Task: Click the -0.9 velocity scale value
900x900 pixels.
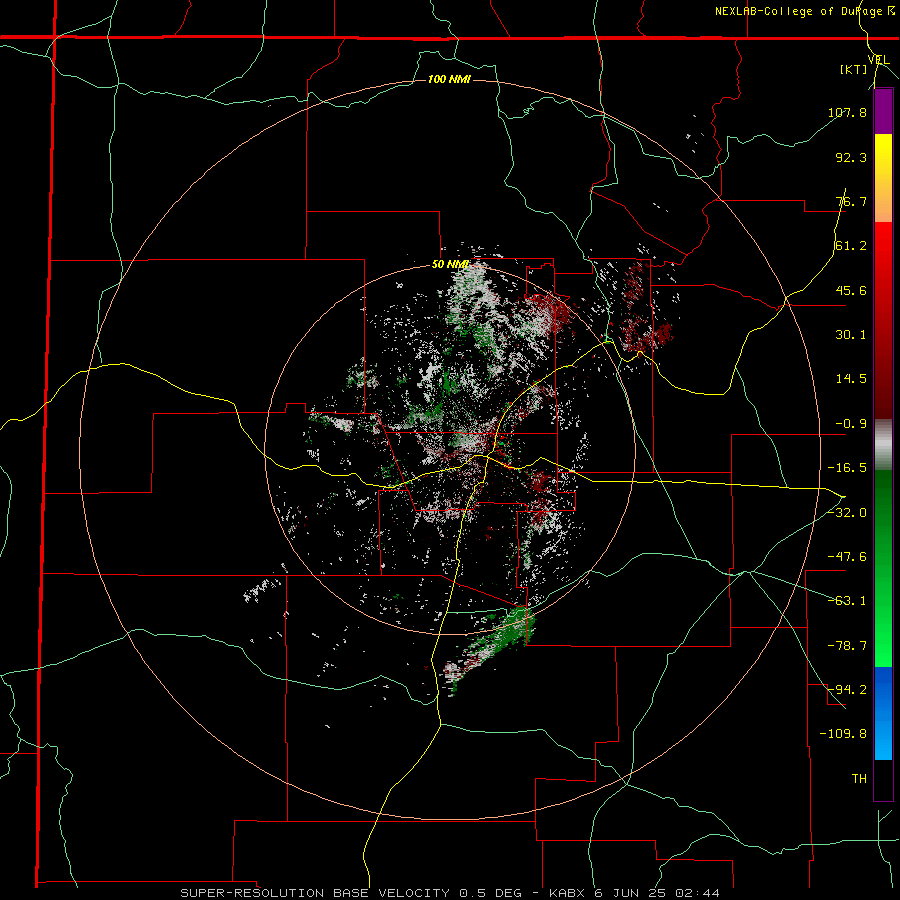Action: 851,424
